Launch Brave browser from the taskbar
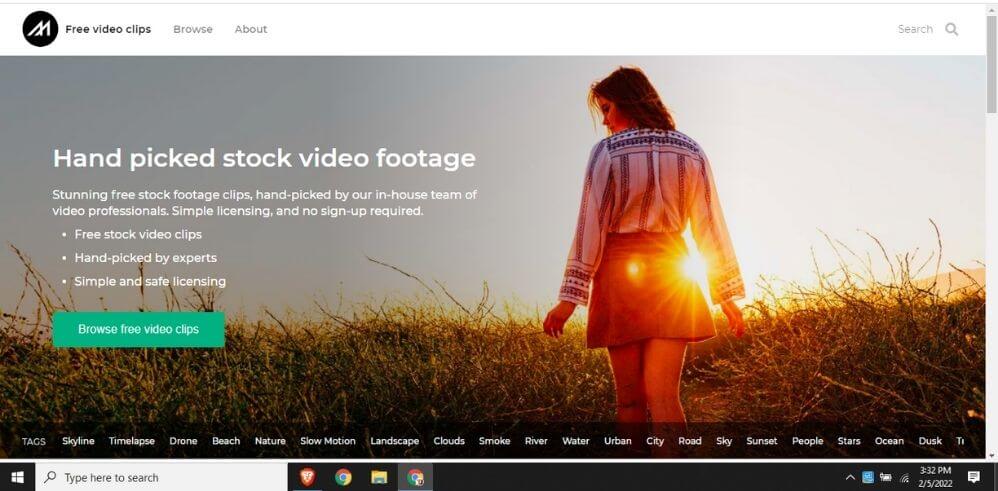998x491 pixels. (x=307, y=477)
